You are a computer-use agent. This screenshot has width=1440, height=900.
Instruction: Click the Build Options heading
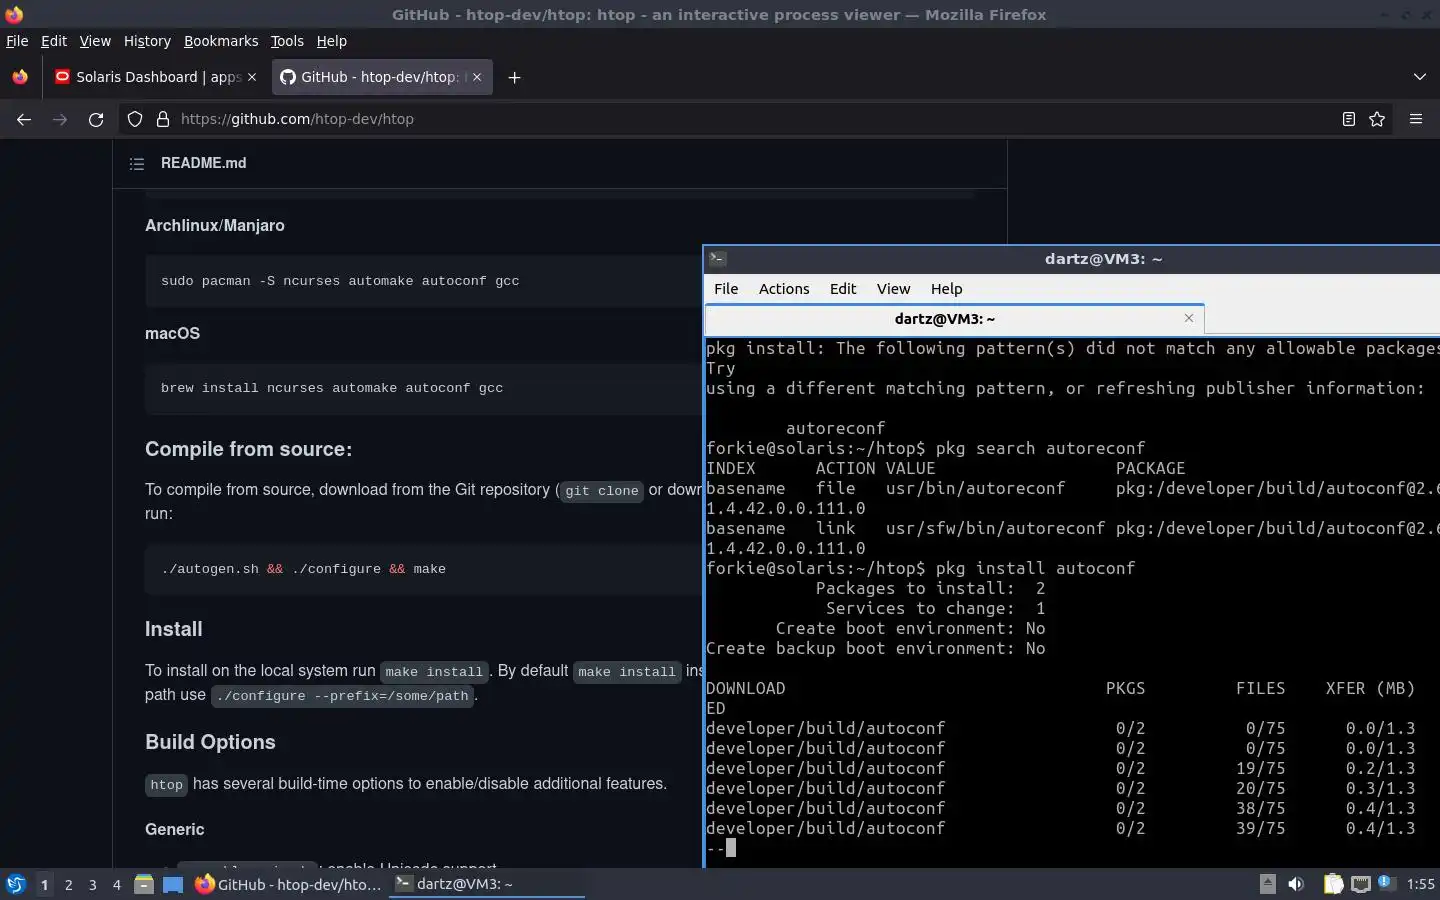pos(210,742)
